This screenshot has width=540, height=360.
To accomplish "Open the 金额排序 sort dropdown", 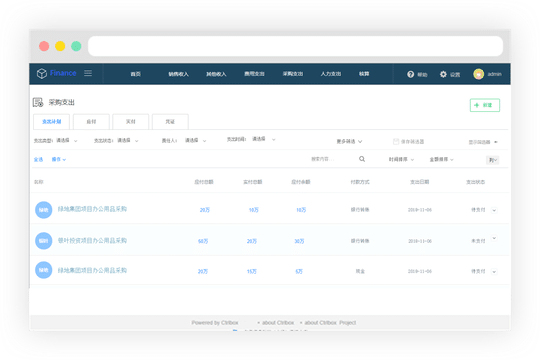I will coord(442,160).
